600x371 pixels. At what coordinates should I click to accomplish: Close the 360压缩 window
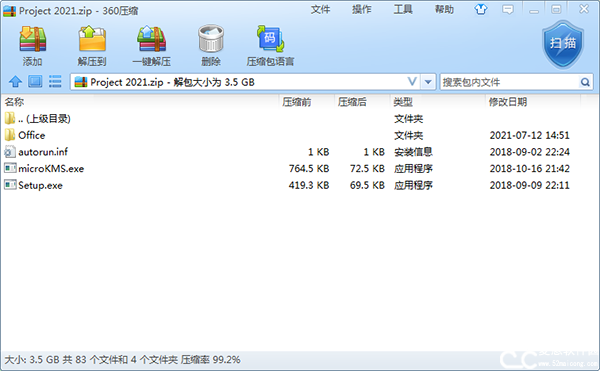pos(584,9)
